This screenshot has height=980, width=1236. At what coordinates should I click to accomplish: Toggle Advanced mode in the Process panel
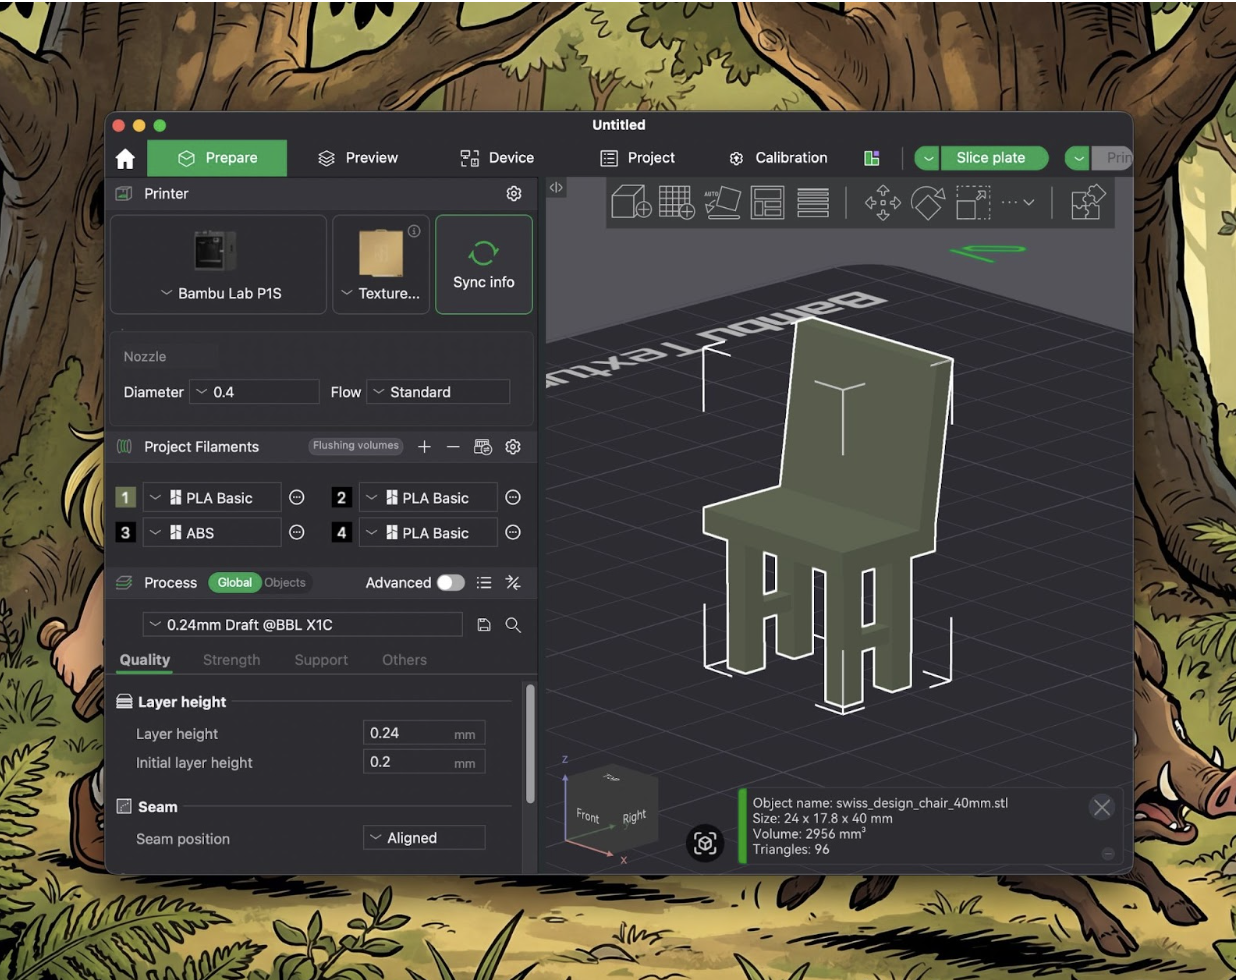tap(450, 582)
